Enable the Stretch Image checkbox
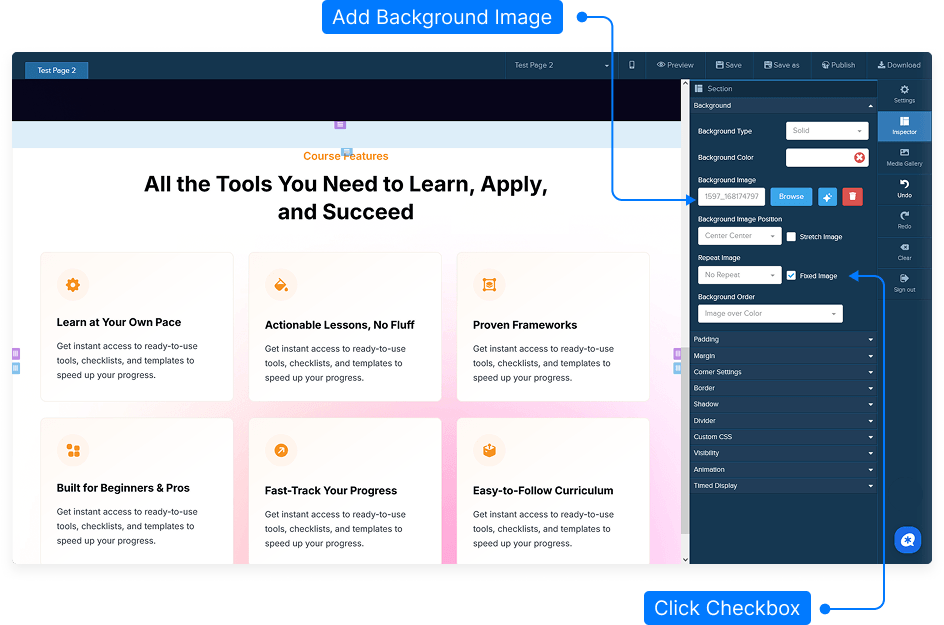The width and height of the screenshot is (944, 625). 791,237
